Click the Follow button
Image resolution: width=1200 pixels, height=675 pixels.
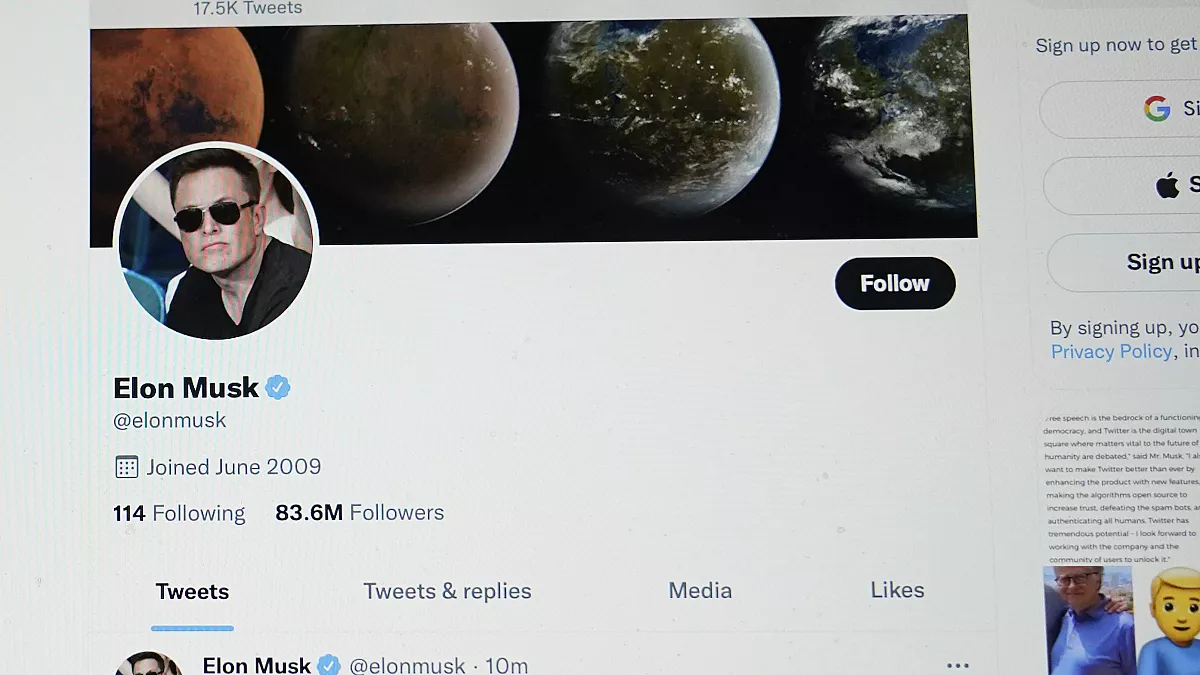pos(895,284)
